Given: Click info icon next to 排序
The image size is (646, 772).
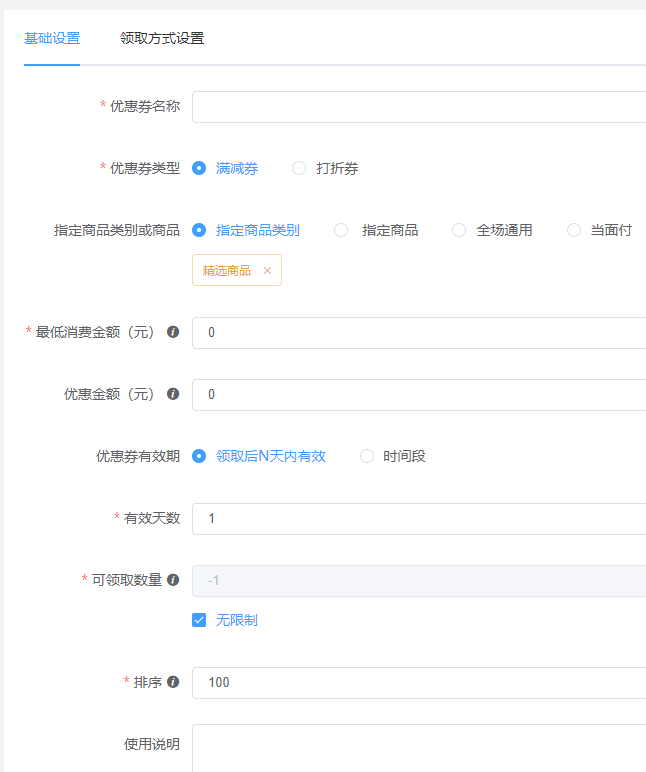Looking at the screenshot, I should (x=173, y=682).
